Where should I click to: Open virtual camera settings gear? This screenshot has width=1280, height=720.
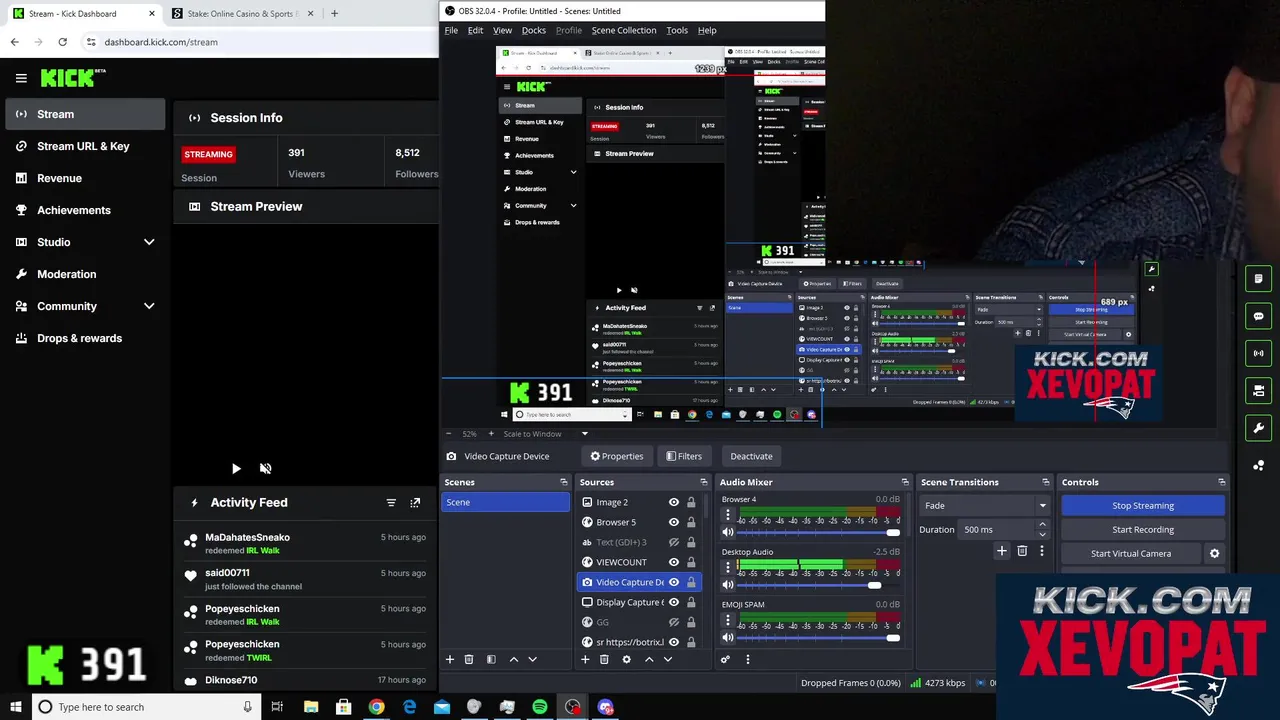1214,553
